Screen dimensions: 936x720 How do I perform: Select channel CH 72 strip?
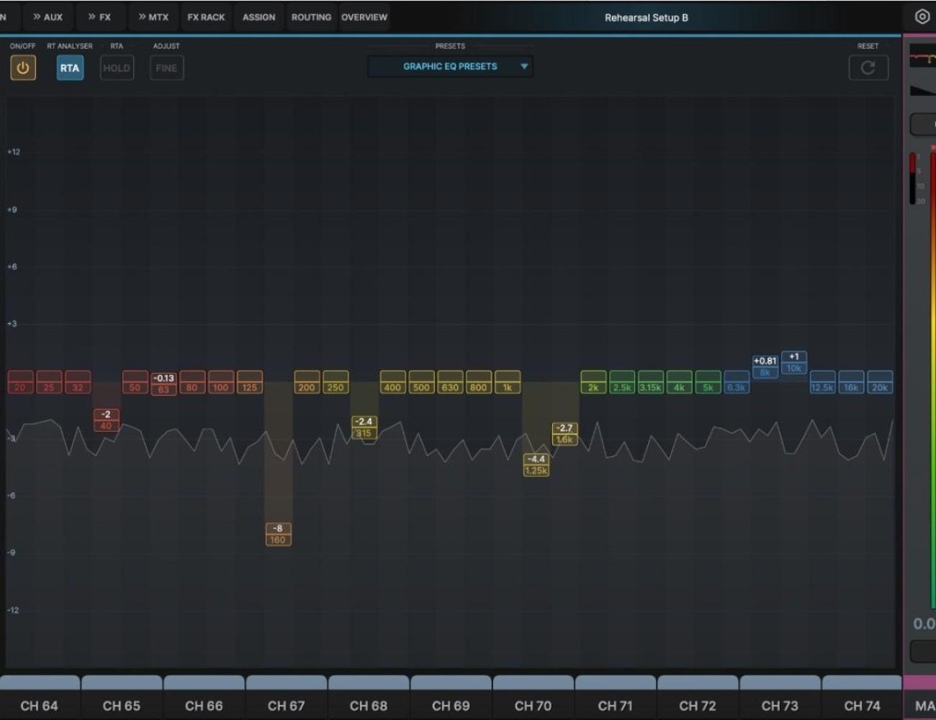click(697, 705)
